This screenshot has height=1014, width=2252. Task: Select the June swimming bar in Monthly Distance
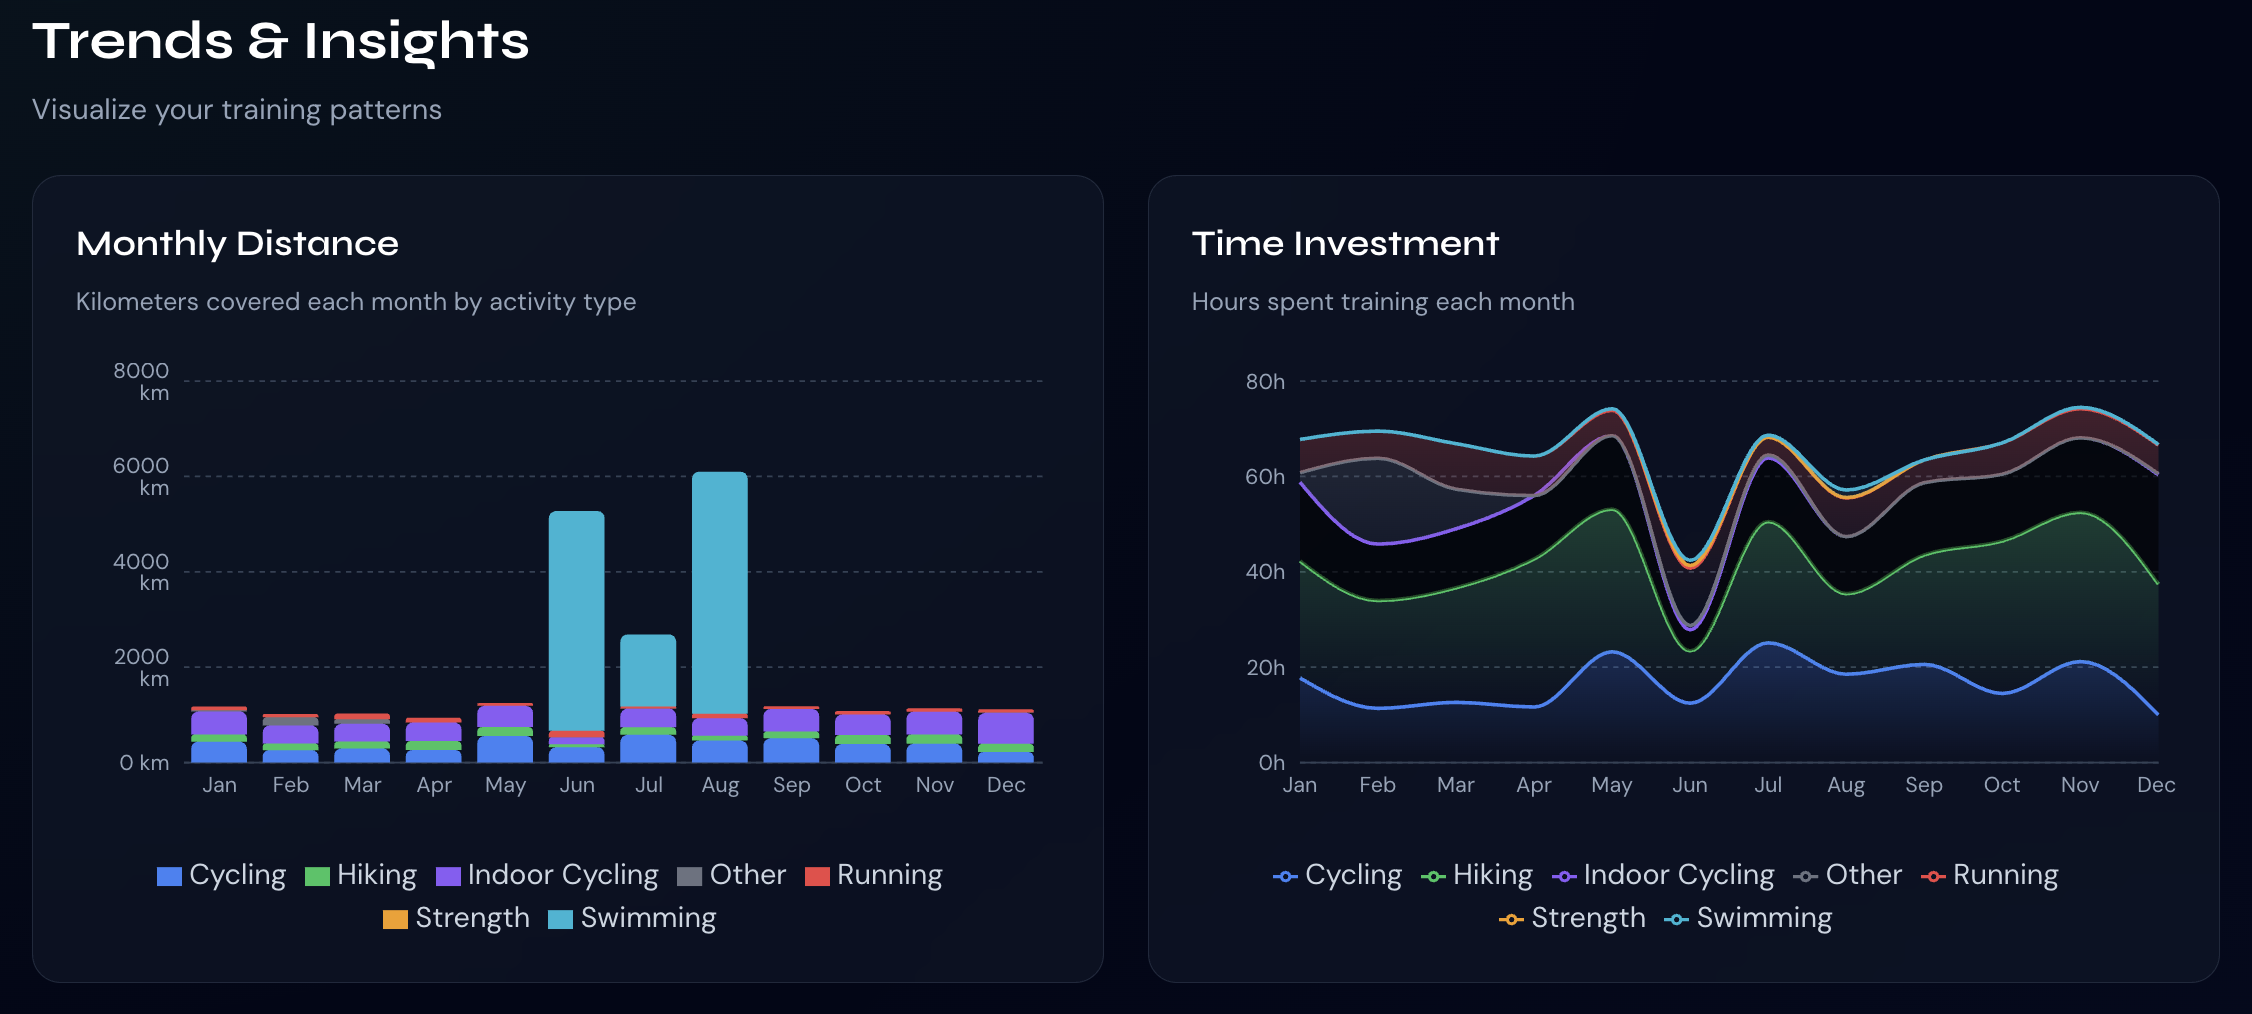[577, 620]
